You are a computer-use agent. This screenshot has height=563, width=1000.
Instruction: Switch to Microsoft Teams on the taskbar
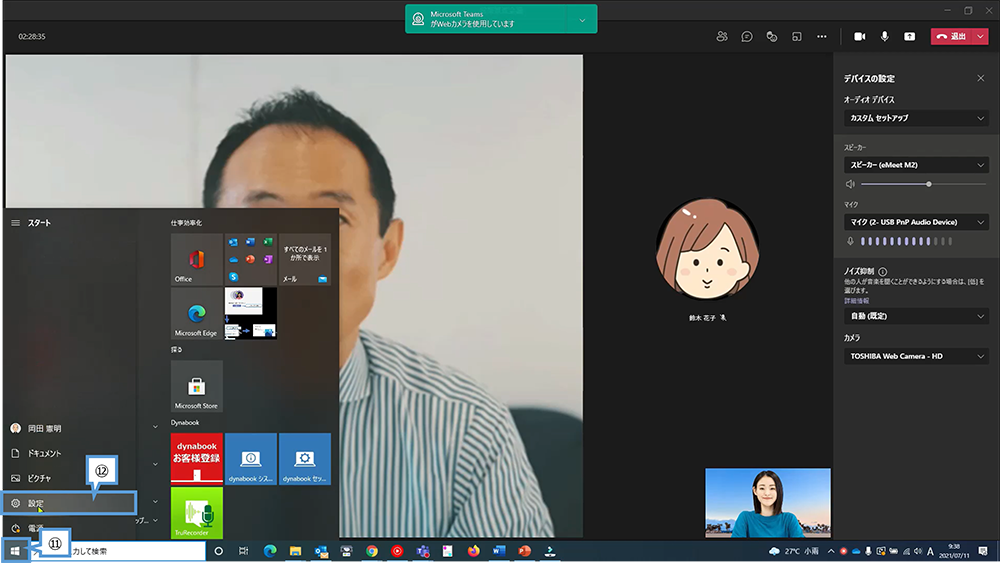(x=423, y=551)
